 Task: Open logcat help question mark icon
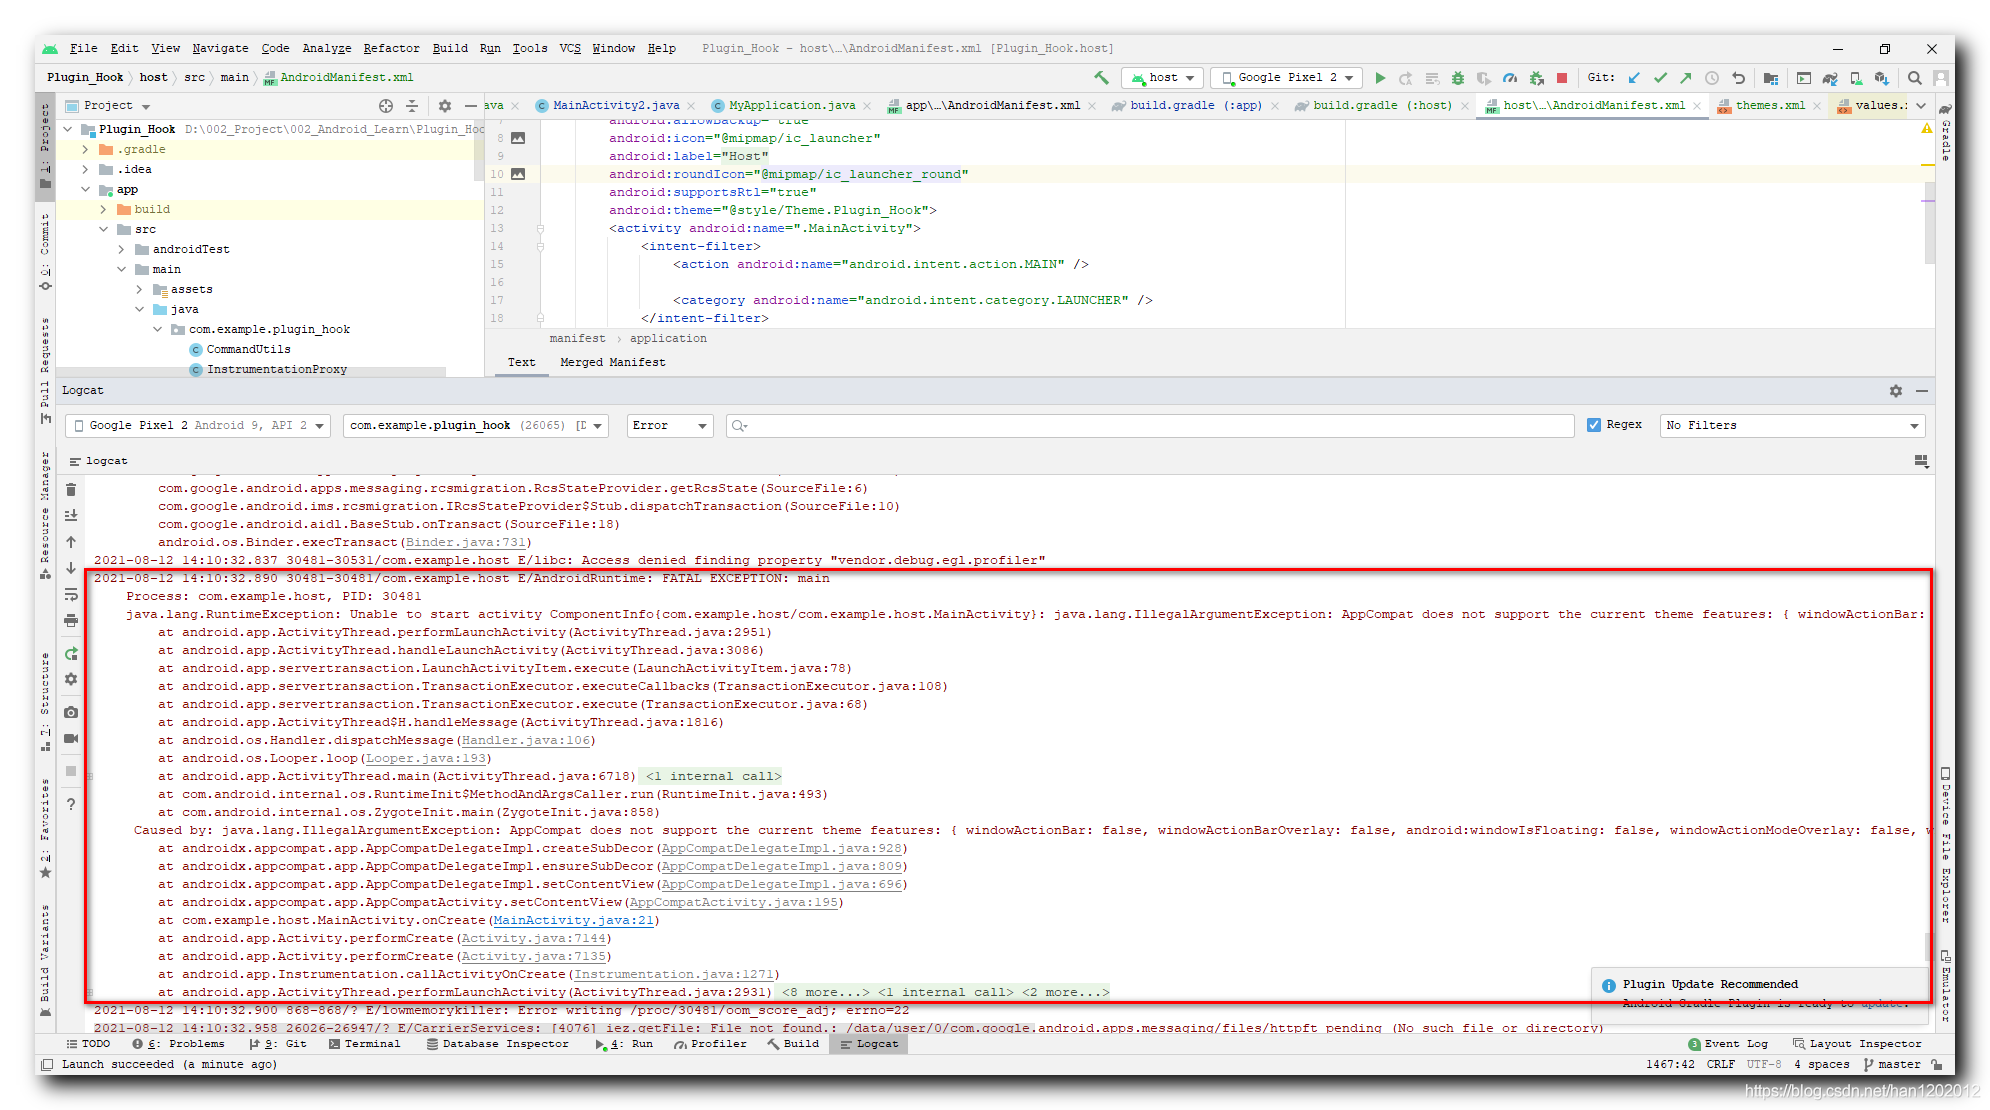71,804
